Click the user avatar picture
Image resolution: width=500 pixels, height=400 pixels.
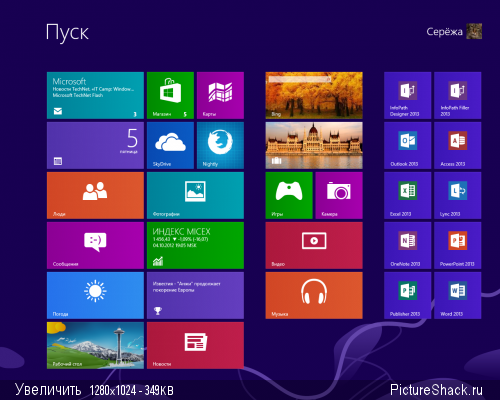point(474,31)
